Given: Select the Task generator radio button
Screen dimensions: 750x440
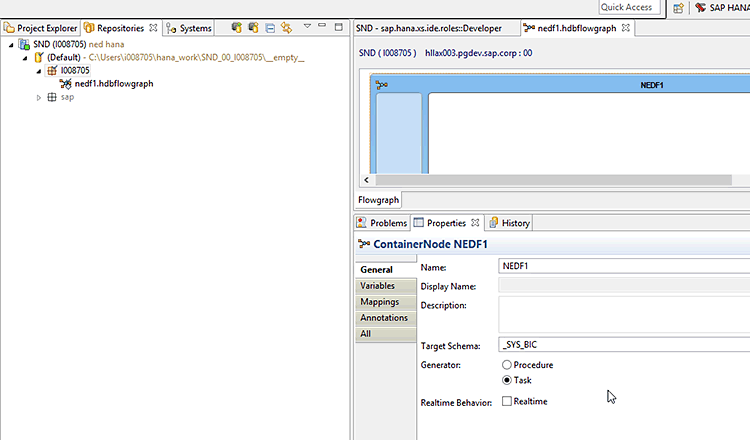Looking at the screenshot, I should click(x=507, y=380).
